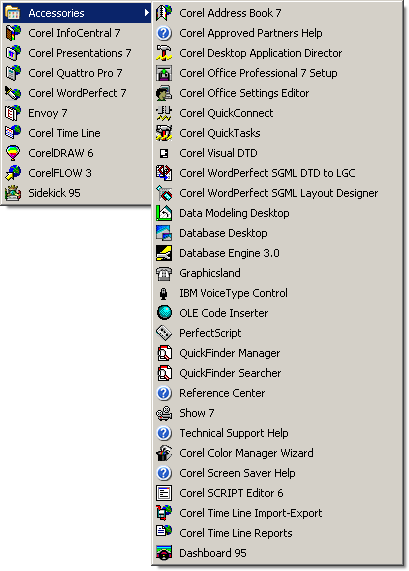This screenshot has width=409, height=571.
Task: Expand the Accessories submenu arrow
Action: [x=146, y=13]
